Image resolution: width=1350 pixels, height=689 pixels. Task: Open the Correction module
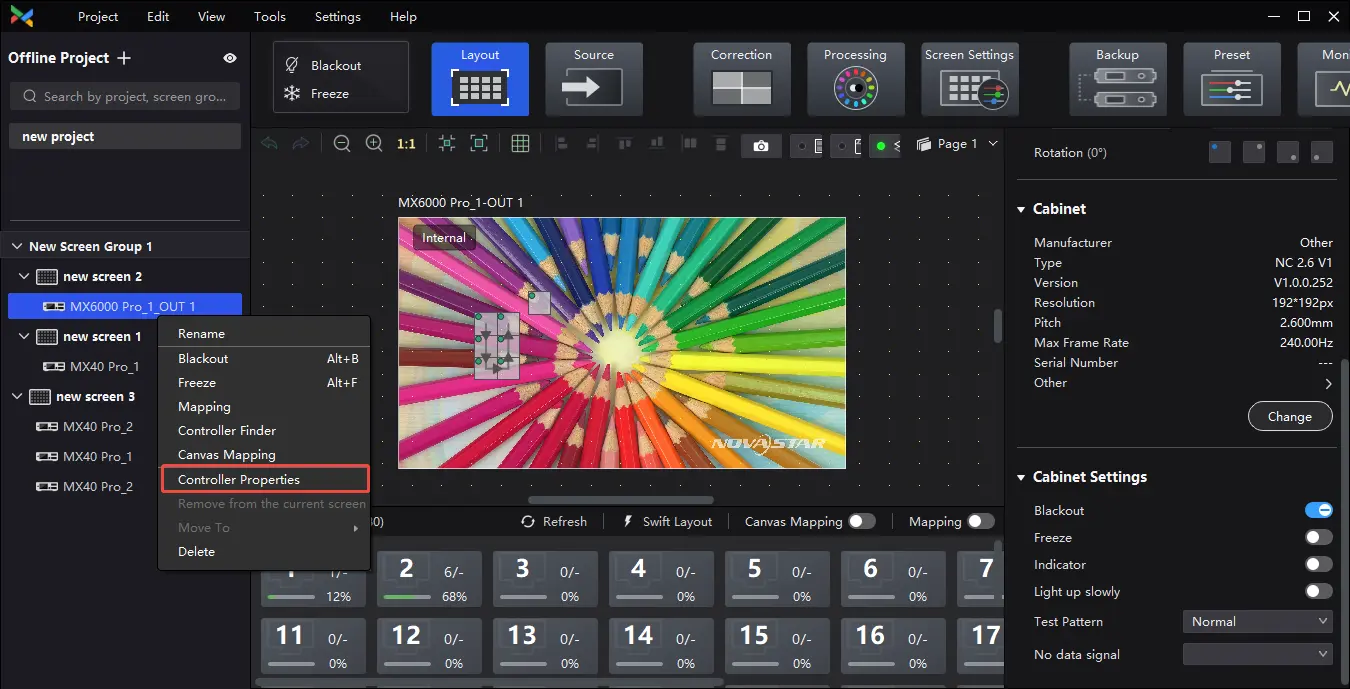point(741,79)
